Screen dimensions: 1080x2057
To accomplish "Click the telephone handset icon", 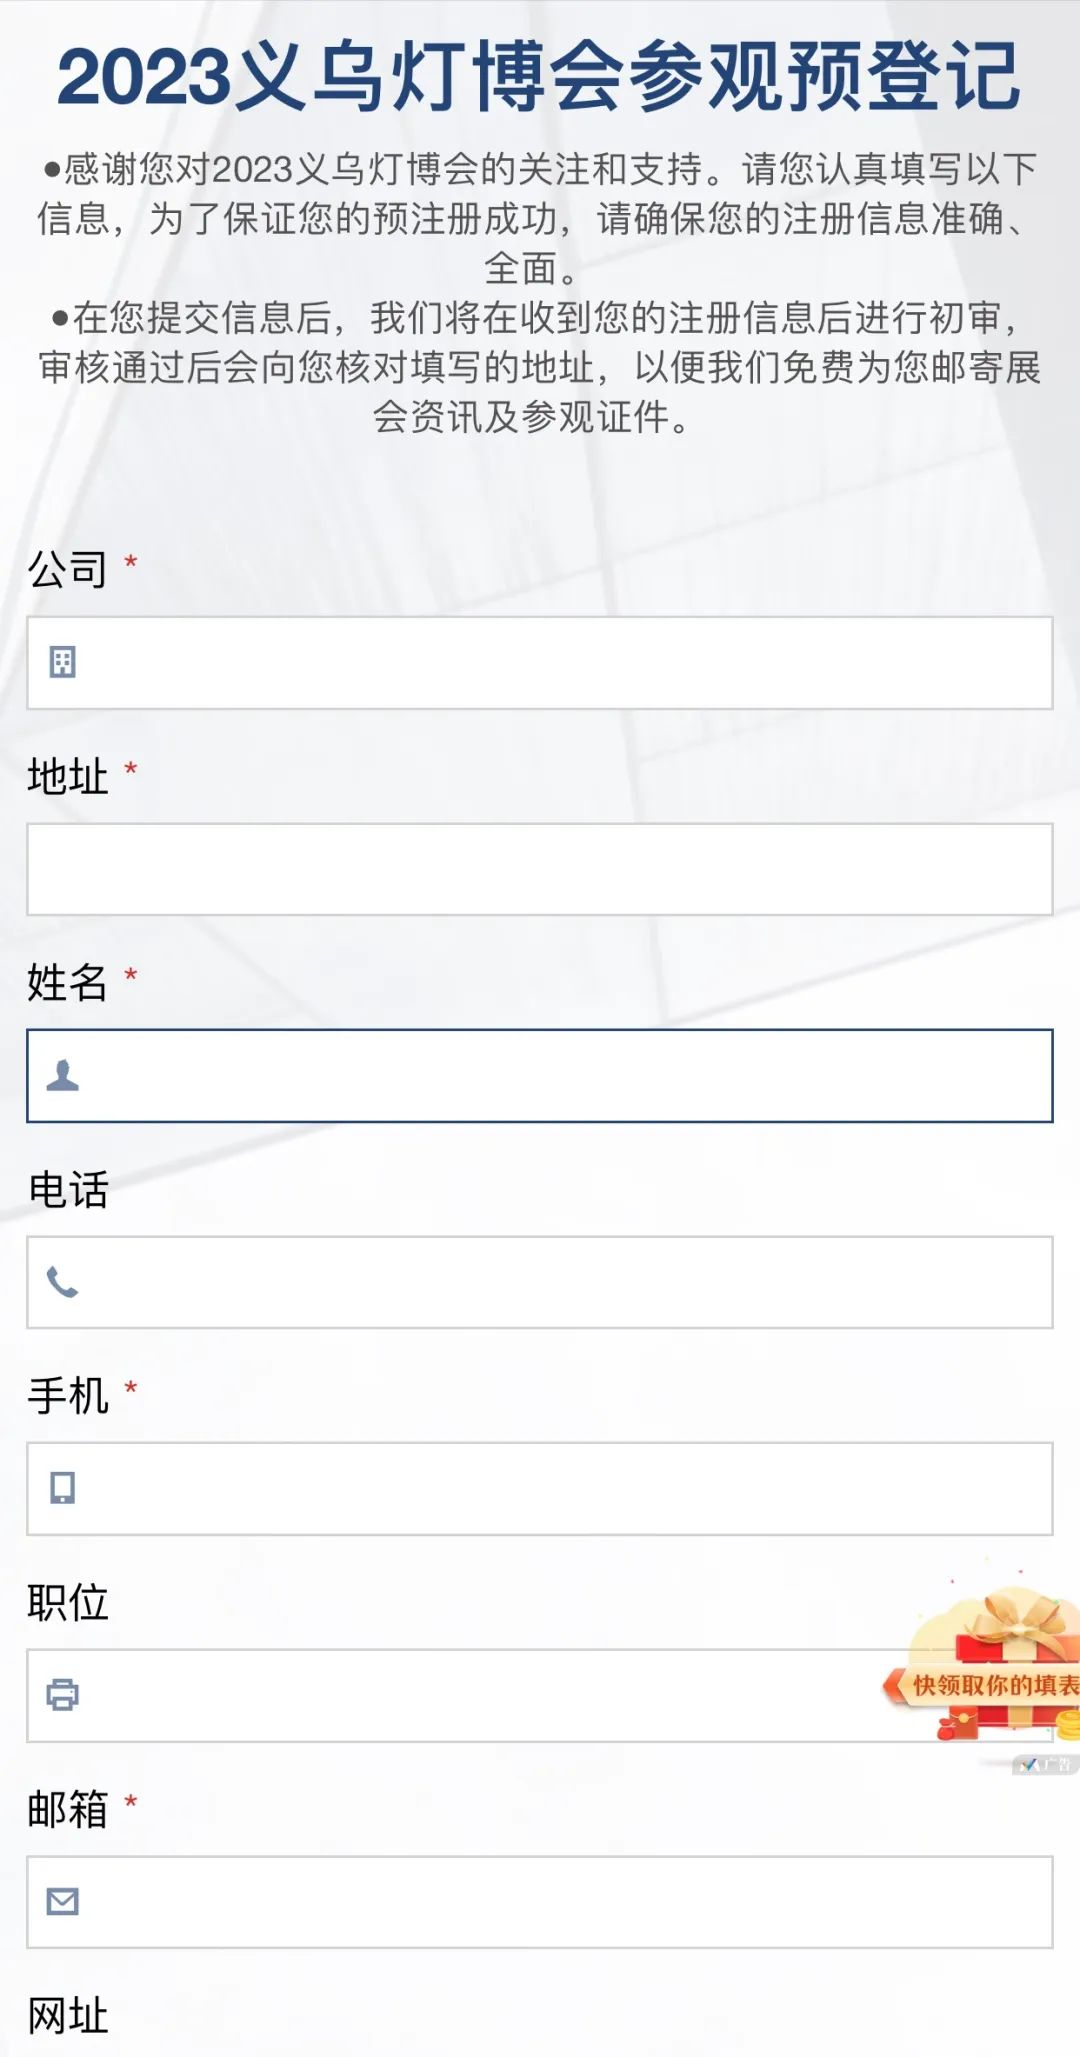I will [62, 1282].
